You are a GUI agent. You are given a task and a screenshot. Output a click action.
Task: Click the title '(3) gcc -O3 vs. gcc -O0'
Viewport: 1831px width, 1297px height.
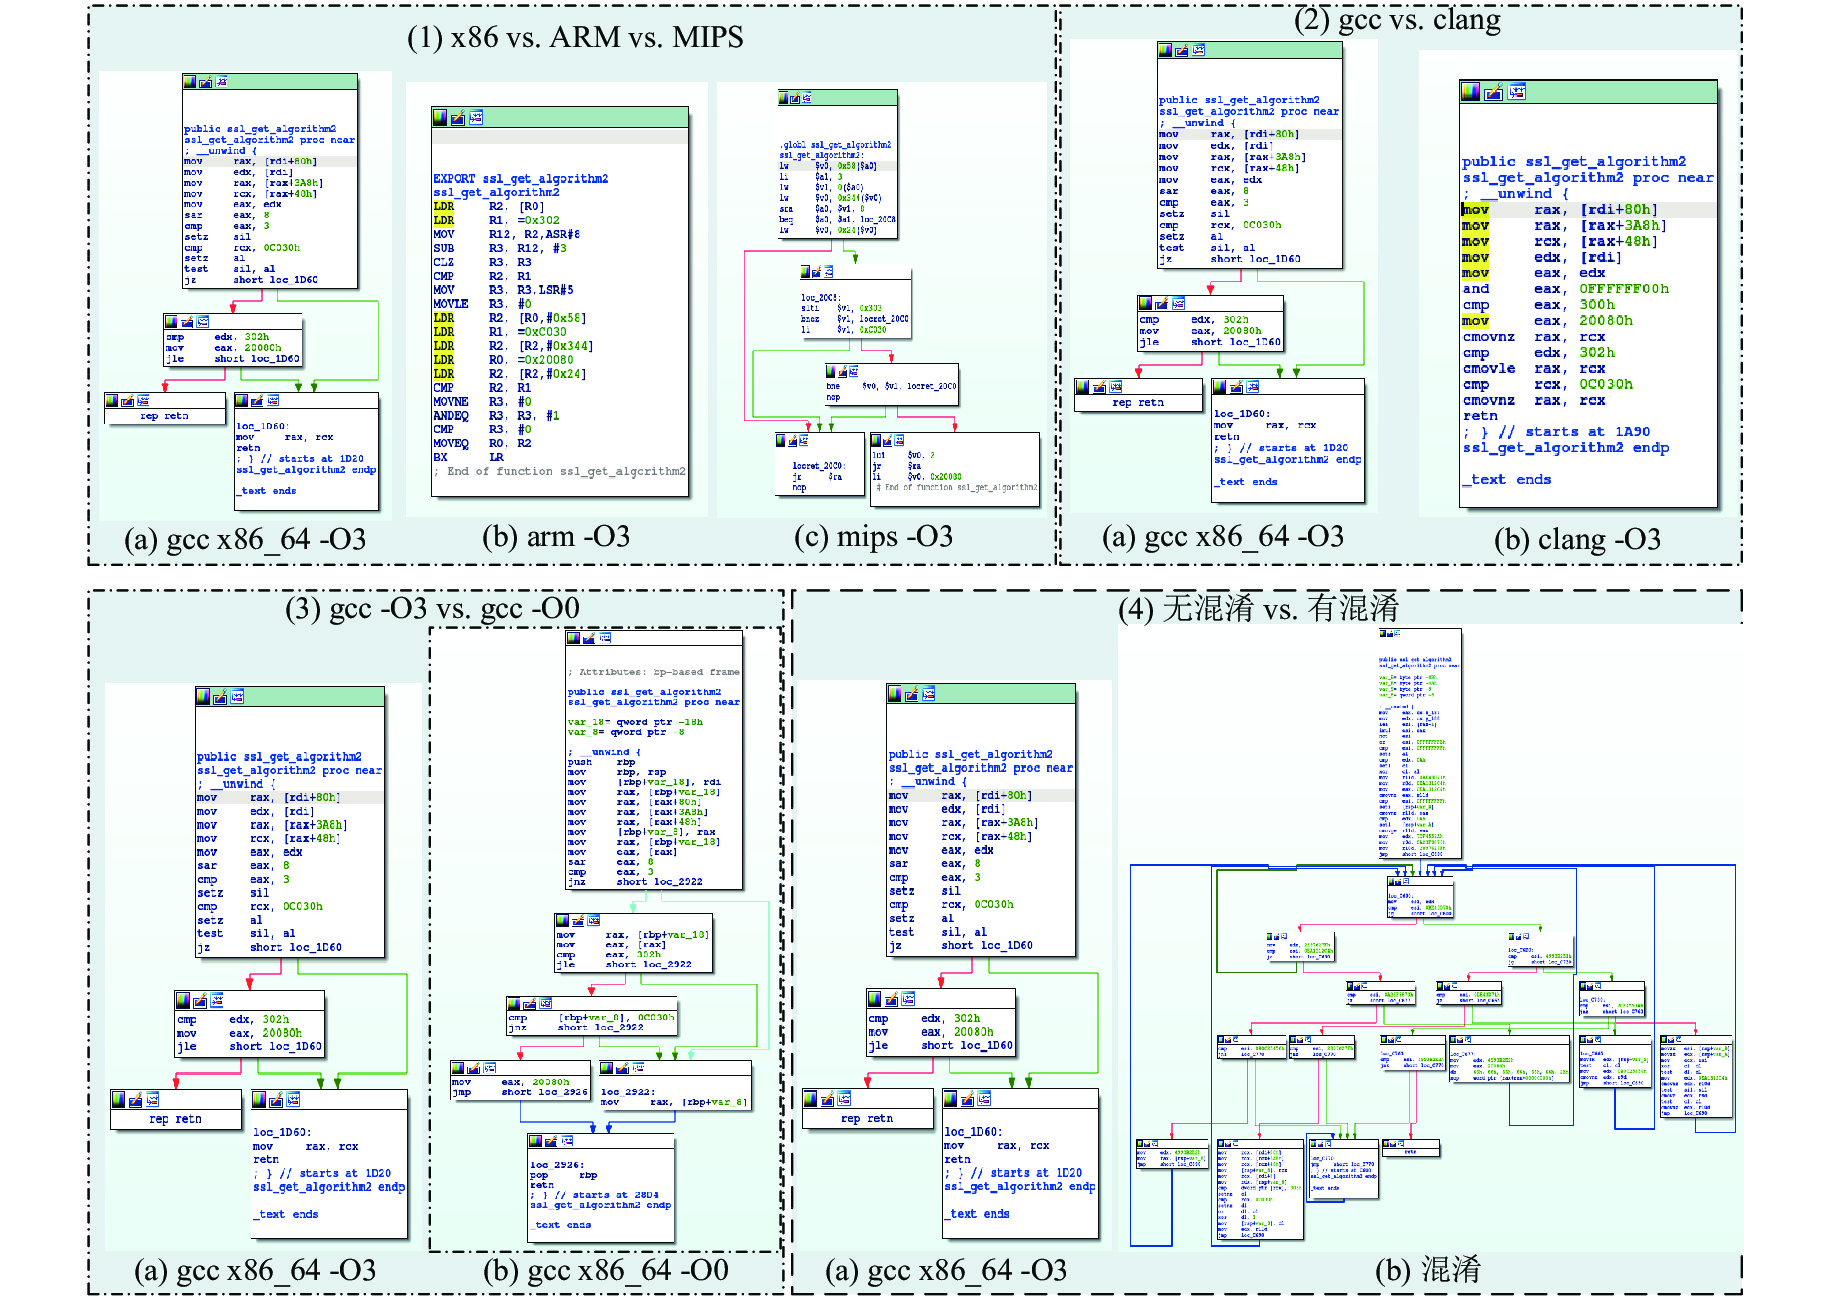(432, 608)
